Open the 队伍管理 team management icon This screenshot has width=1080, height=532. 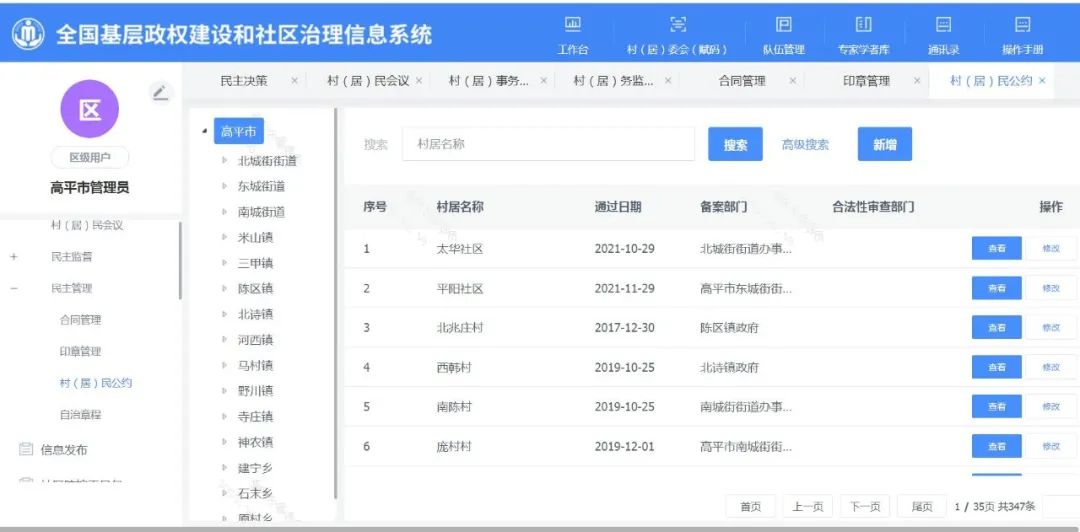pos(783,34)
